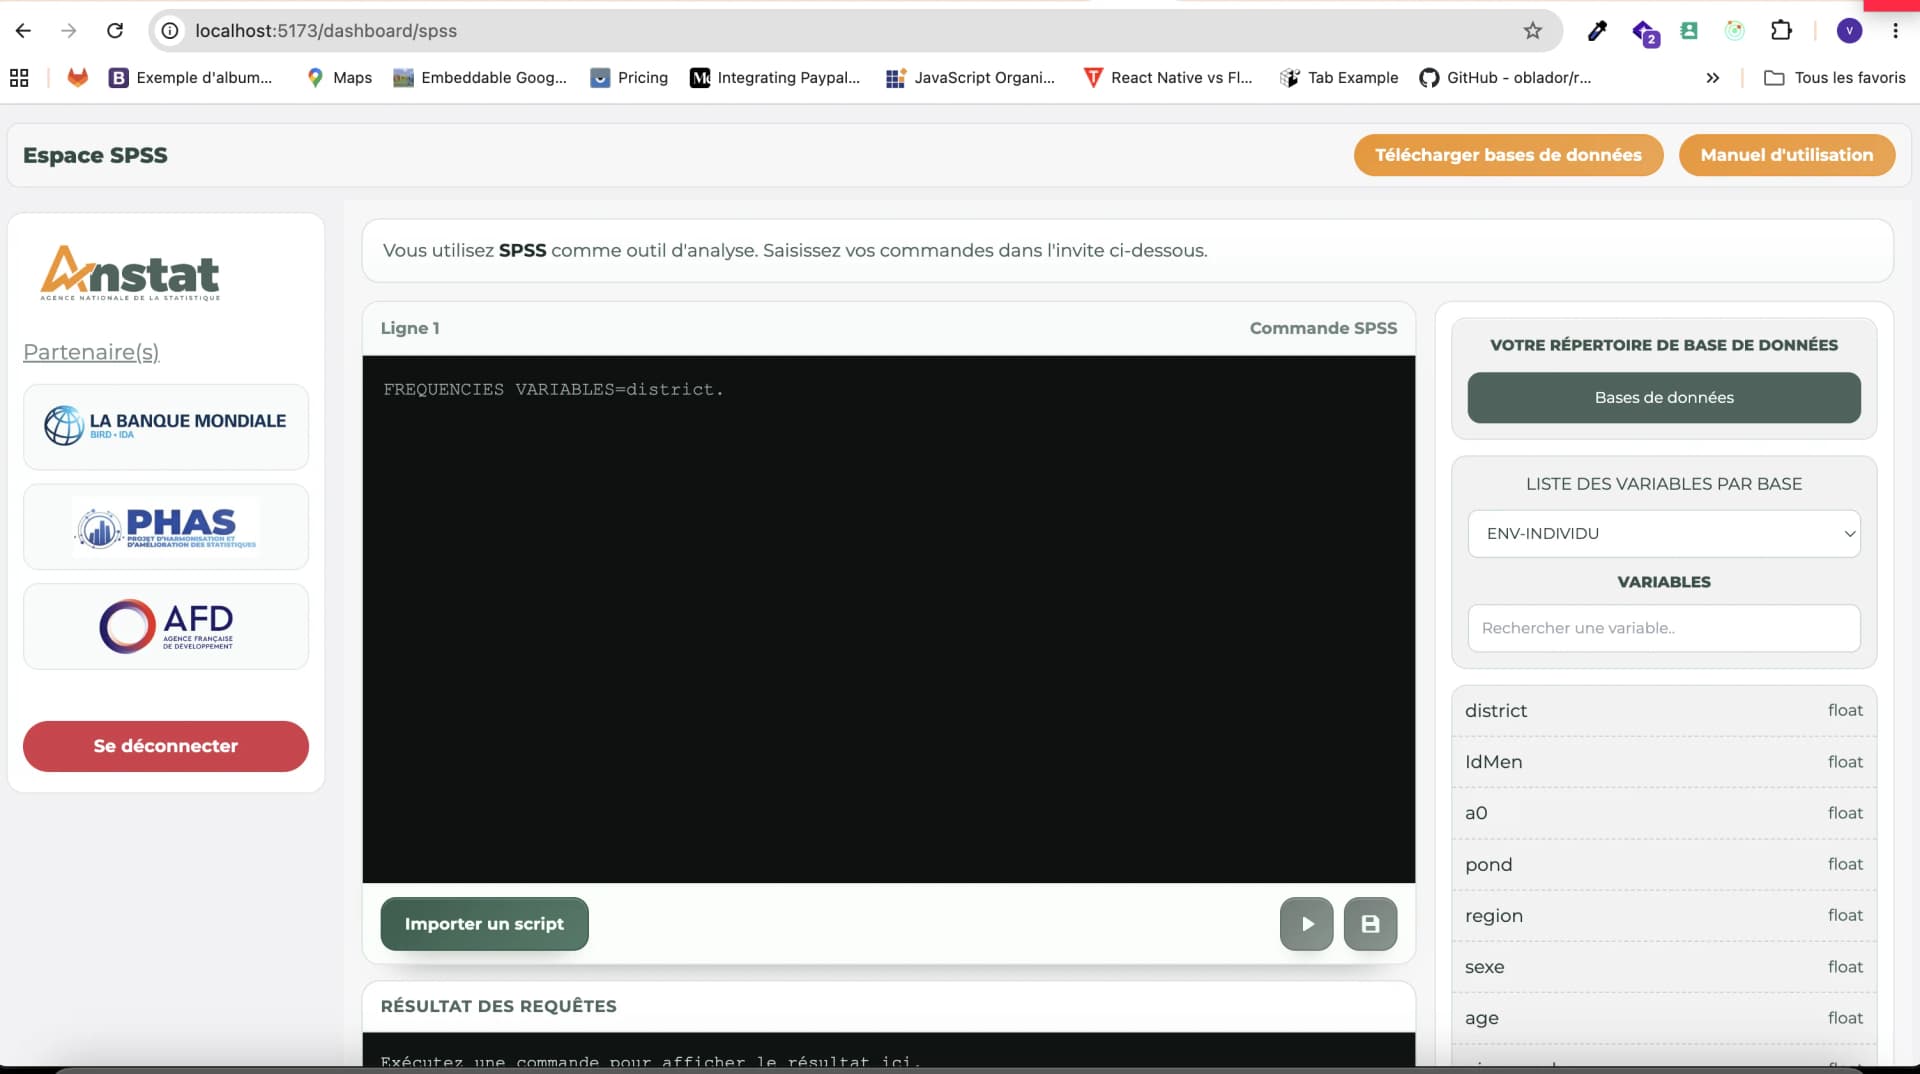Open GitHub - oblador bookmark
Viewport: 1920px width, 1074px height.
coord(1505,78)
